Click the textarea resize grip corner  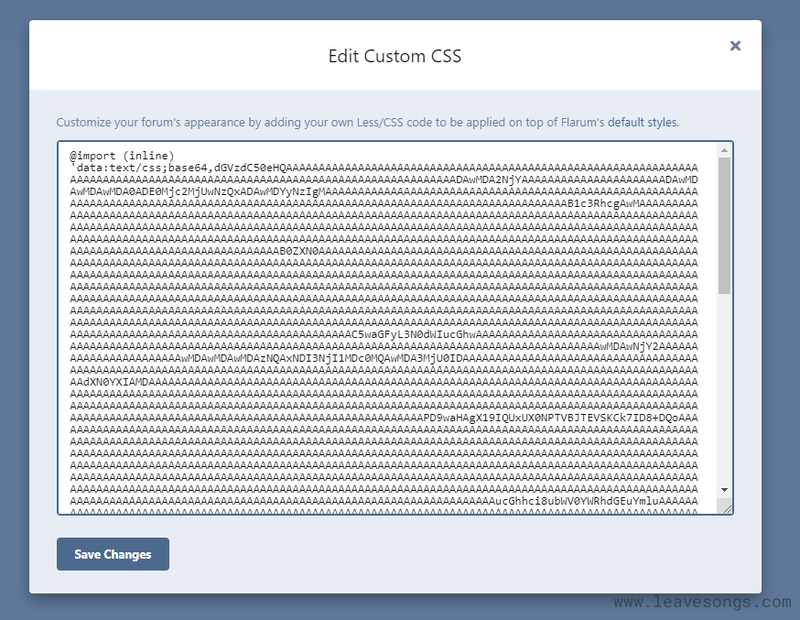point(727,508)
